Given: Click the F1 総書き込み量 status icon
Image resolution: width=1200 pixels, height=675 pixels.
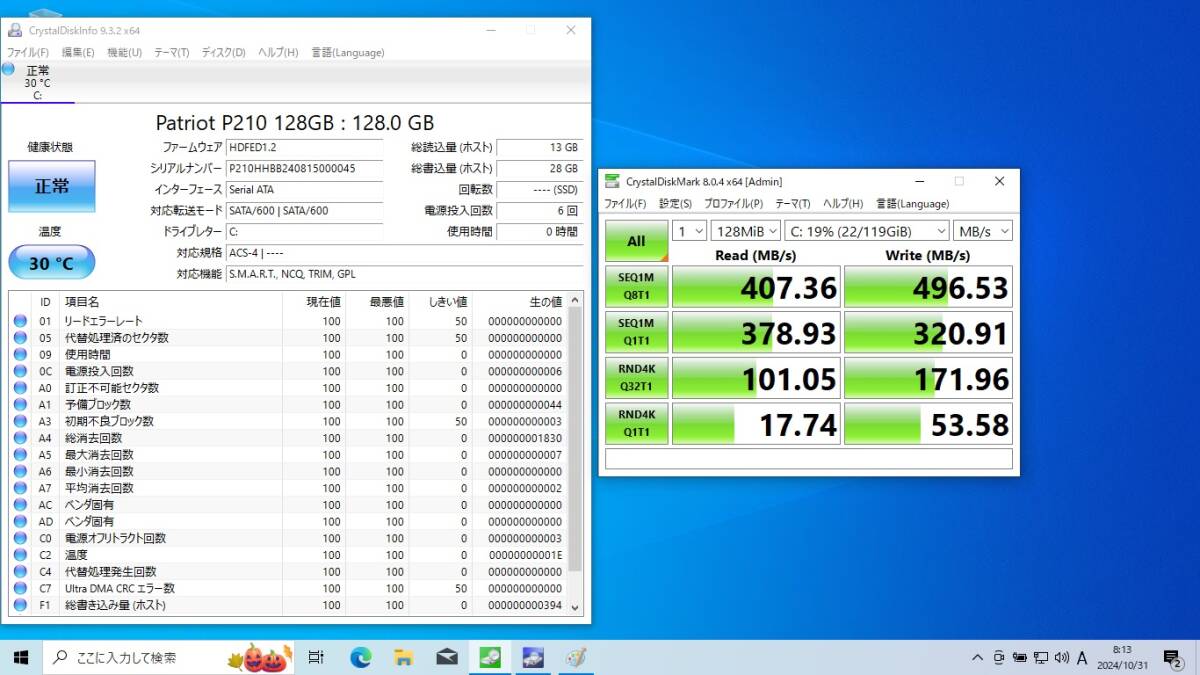Looking at the screenshot, I should coord(20,605).
